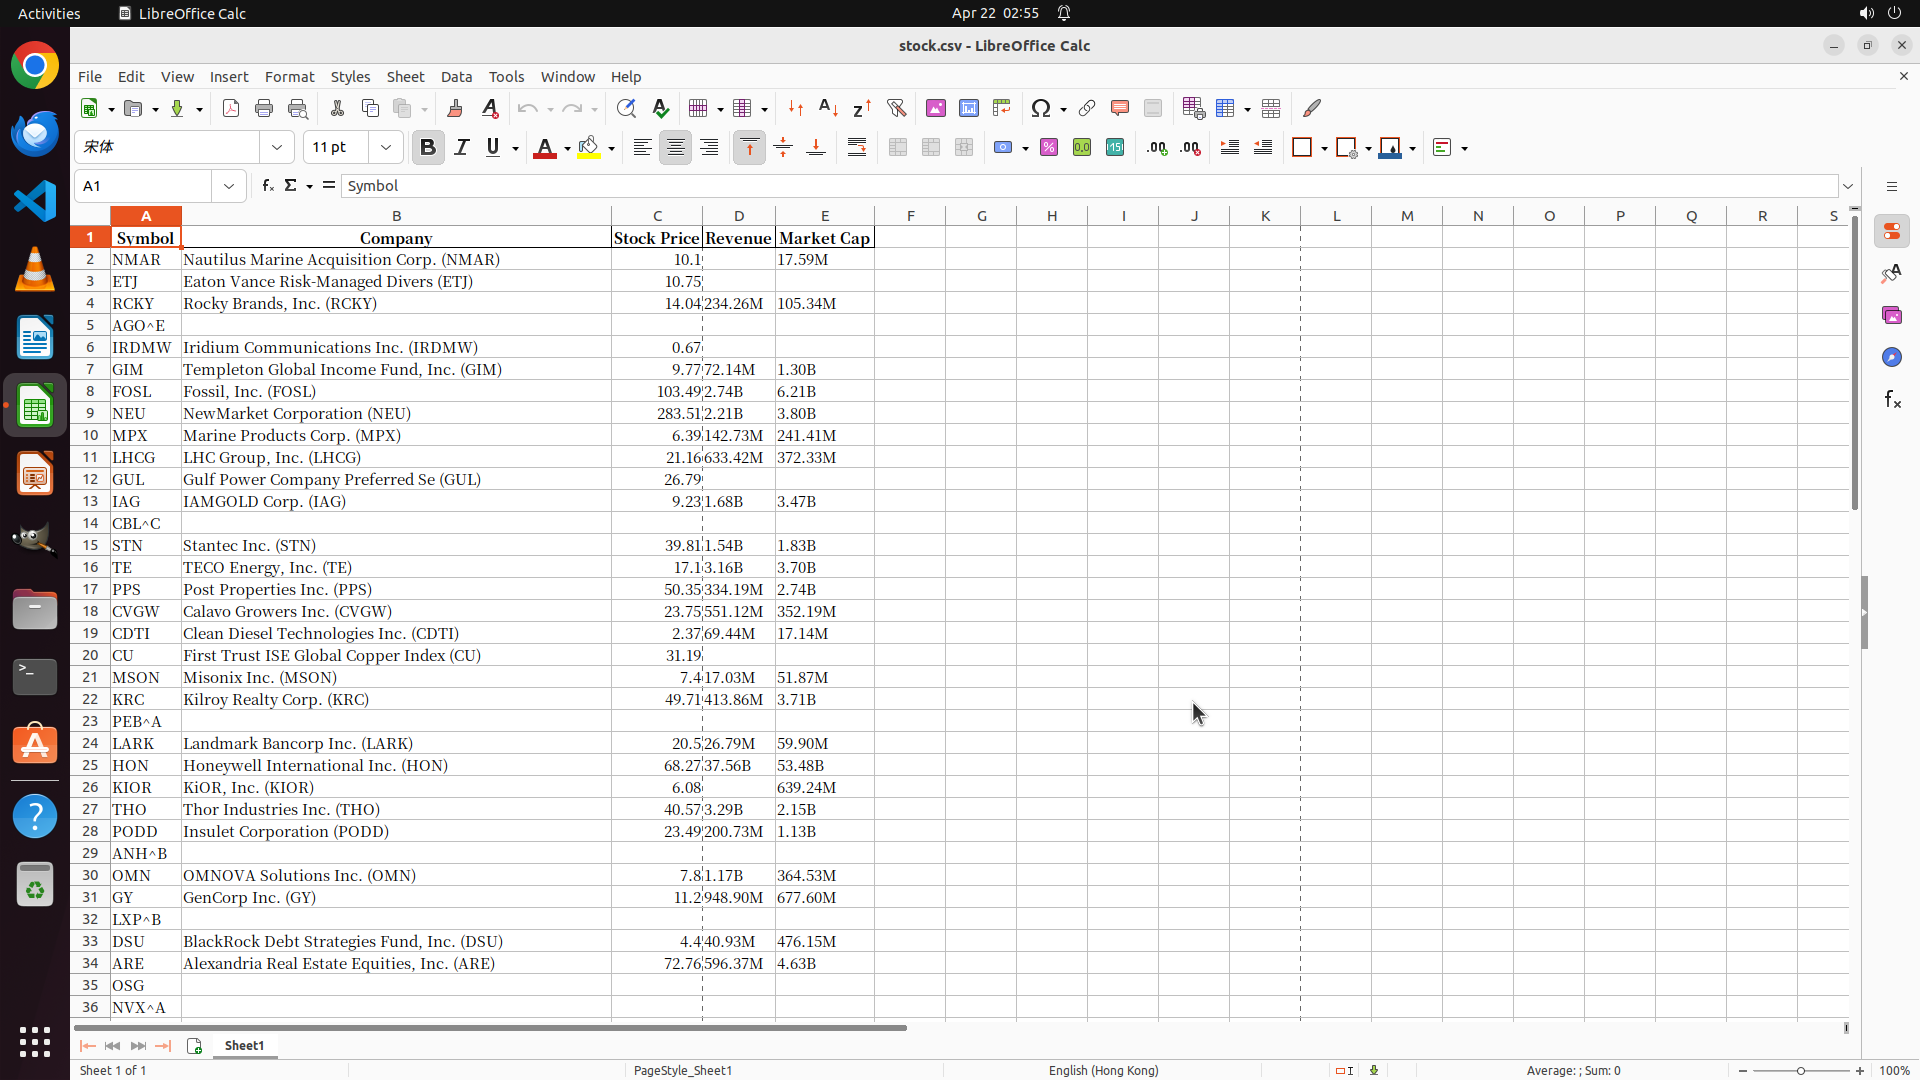Click the Clone Formatting paintbrush icon
The image size is (1920, 1080).
point(455,108)
